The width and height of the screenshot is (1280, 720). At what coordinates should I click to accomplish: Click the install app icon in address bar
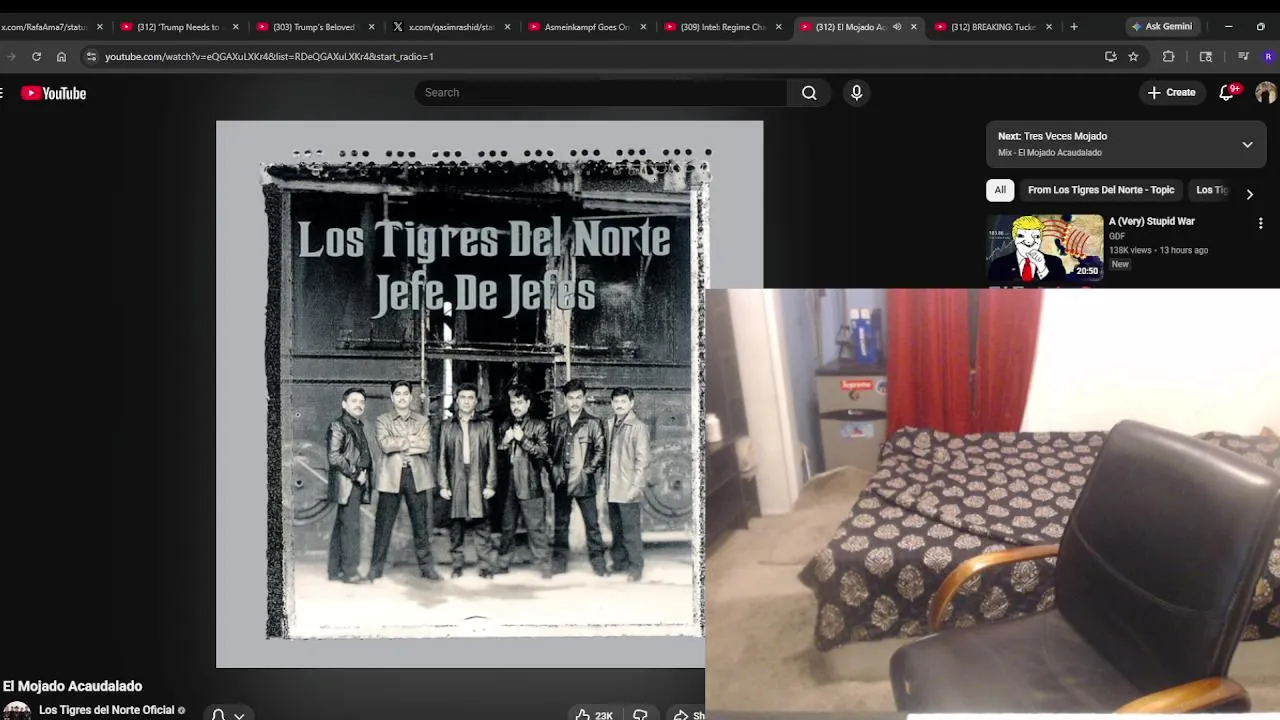tap(1110, 57)
